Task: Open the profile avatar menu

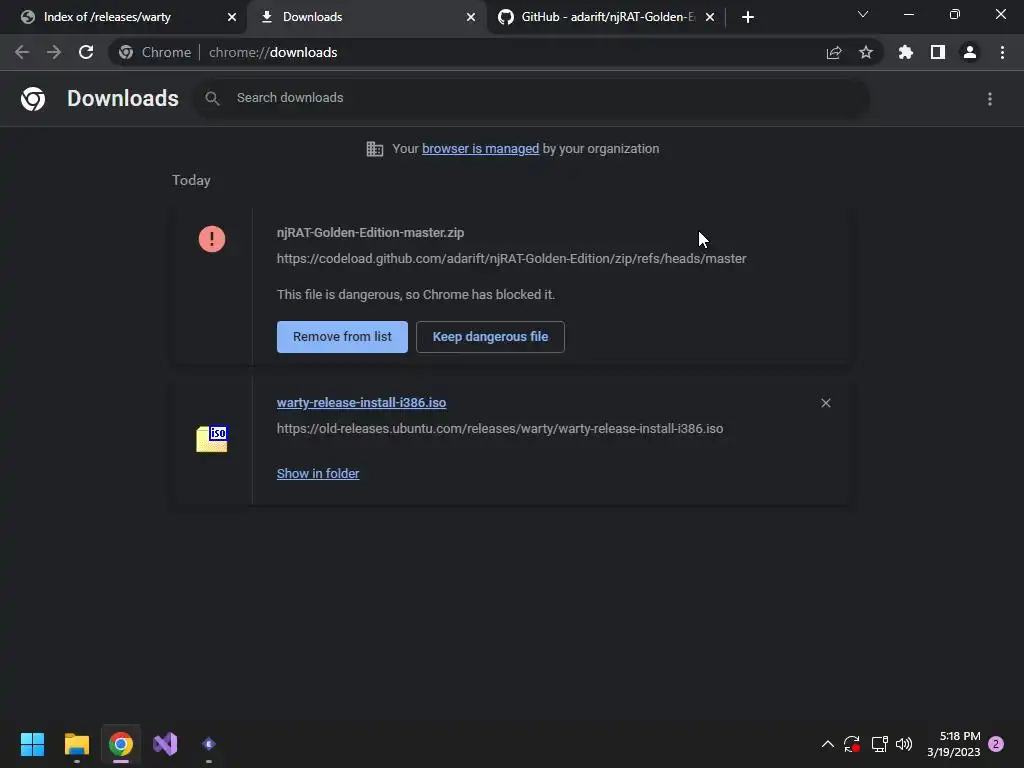Action: click(x=970, y=52)
